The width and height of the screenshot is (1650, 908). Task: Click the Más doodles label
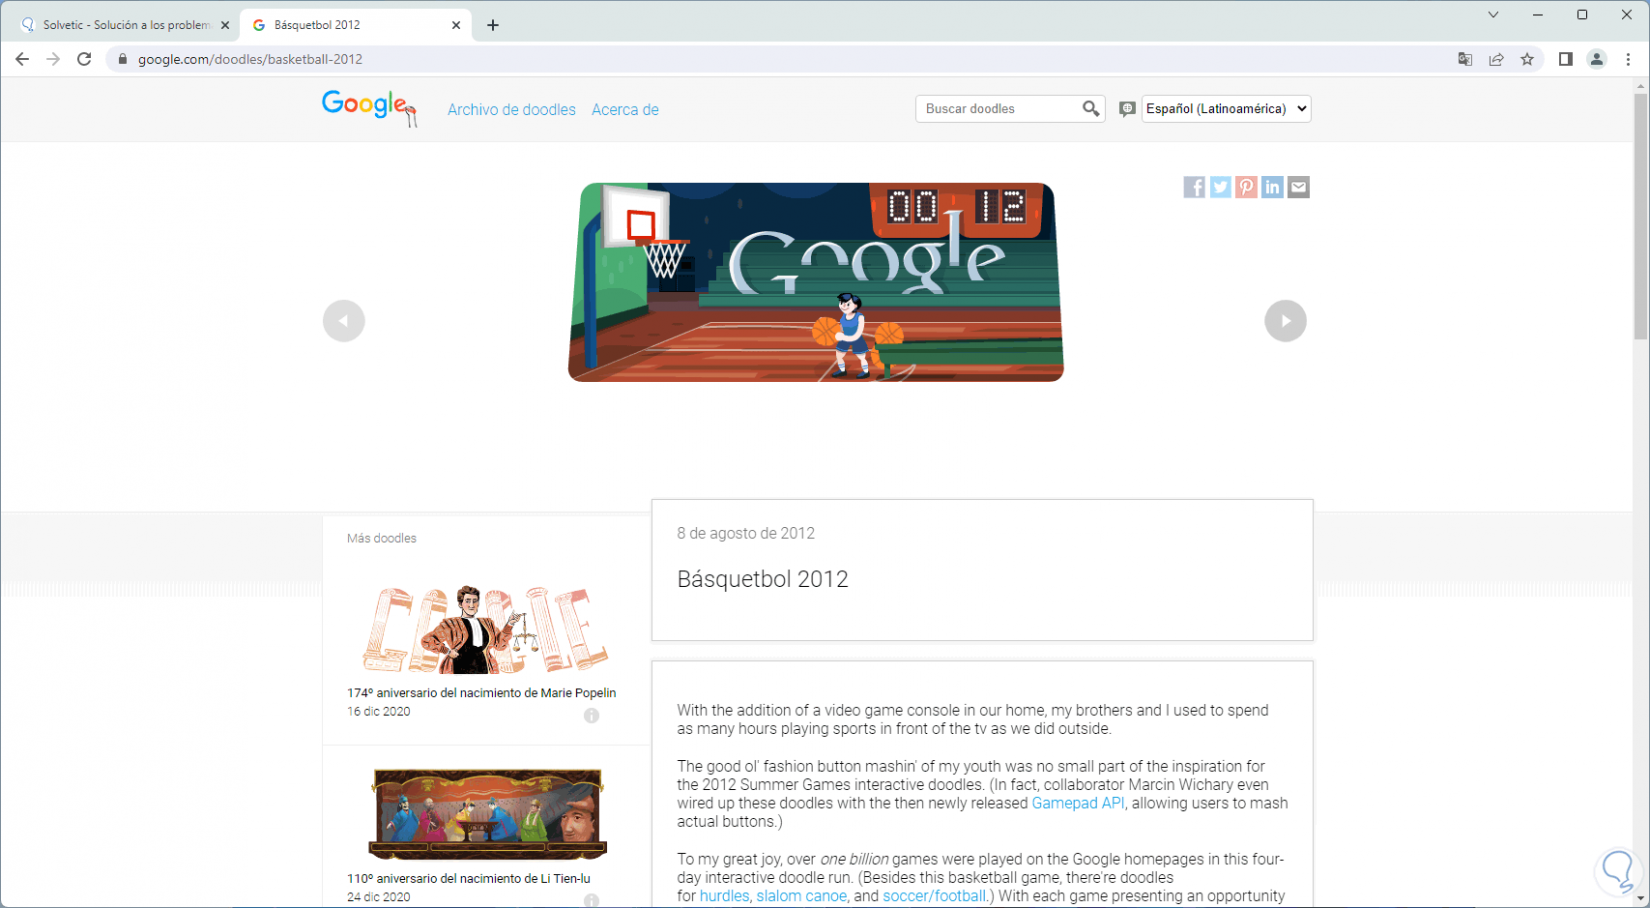coord(382,538)
